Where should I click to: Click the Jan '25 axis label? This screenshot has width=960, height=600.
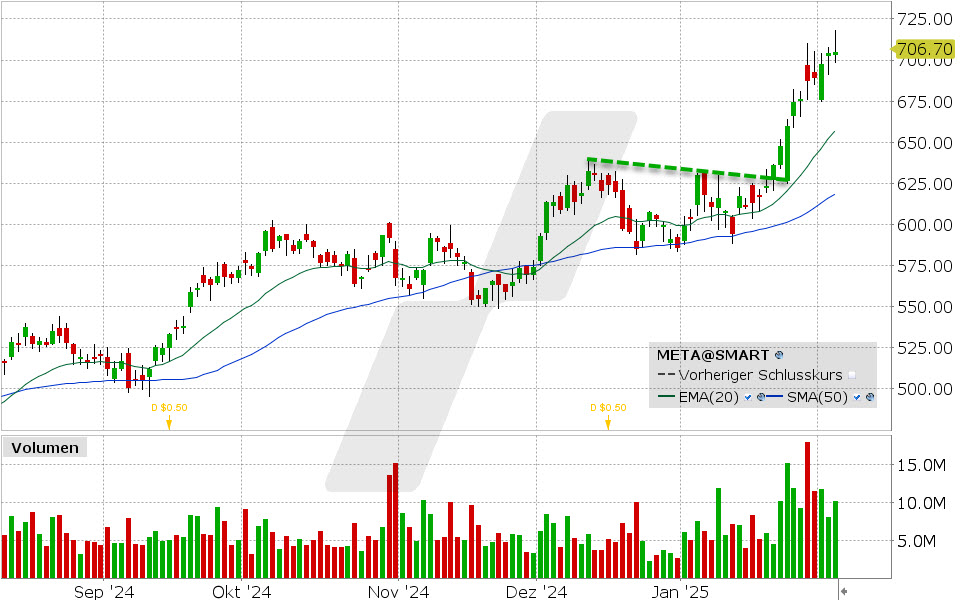coord(680,591)
